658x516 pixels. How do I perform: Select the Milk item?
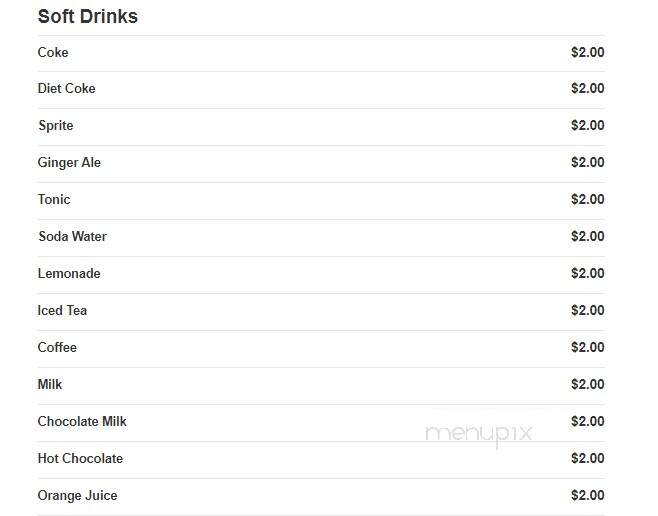(x=50, y=384)
